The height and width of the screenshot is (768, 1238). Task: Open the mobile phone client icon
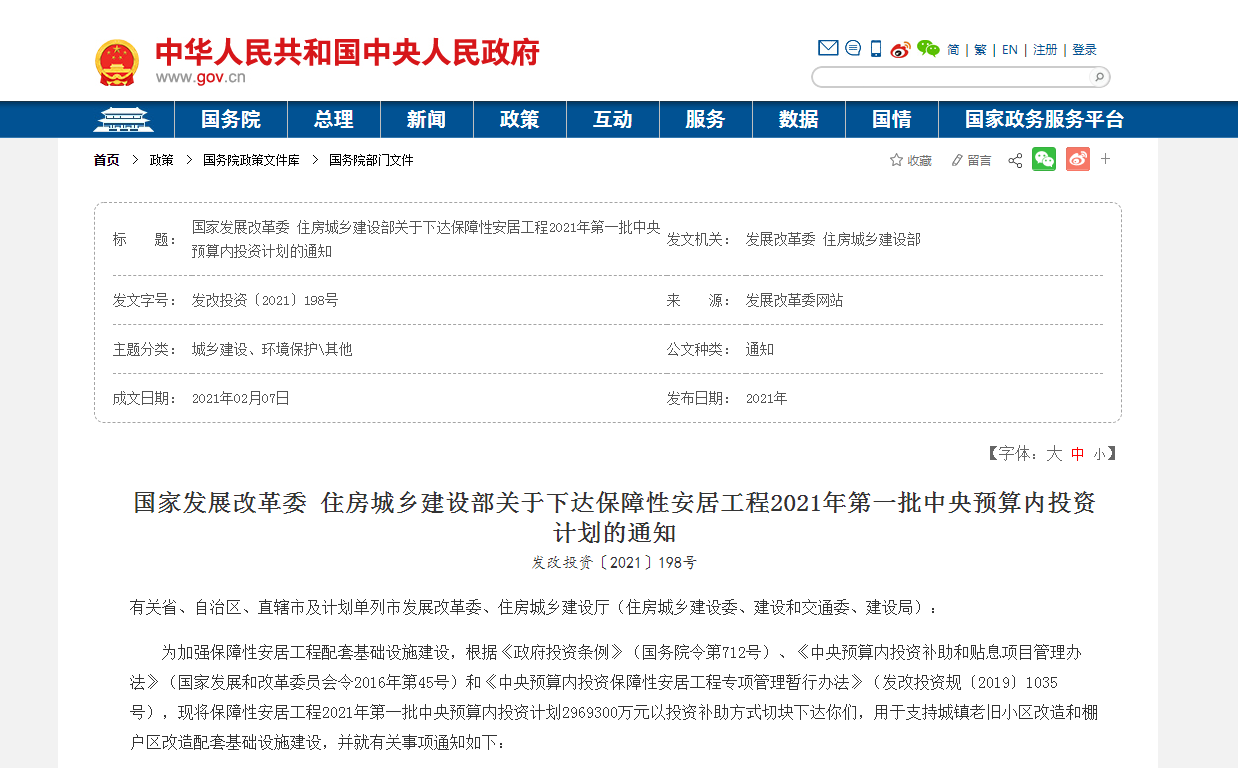876,48
